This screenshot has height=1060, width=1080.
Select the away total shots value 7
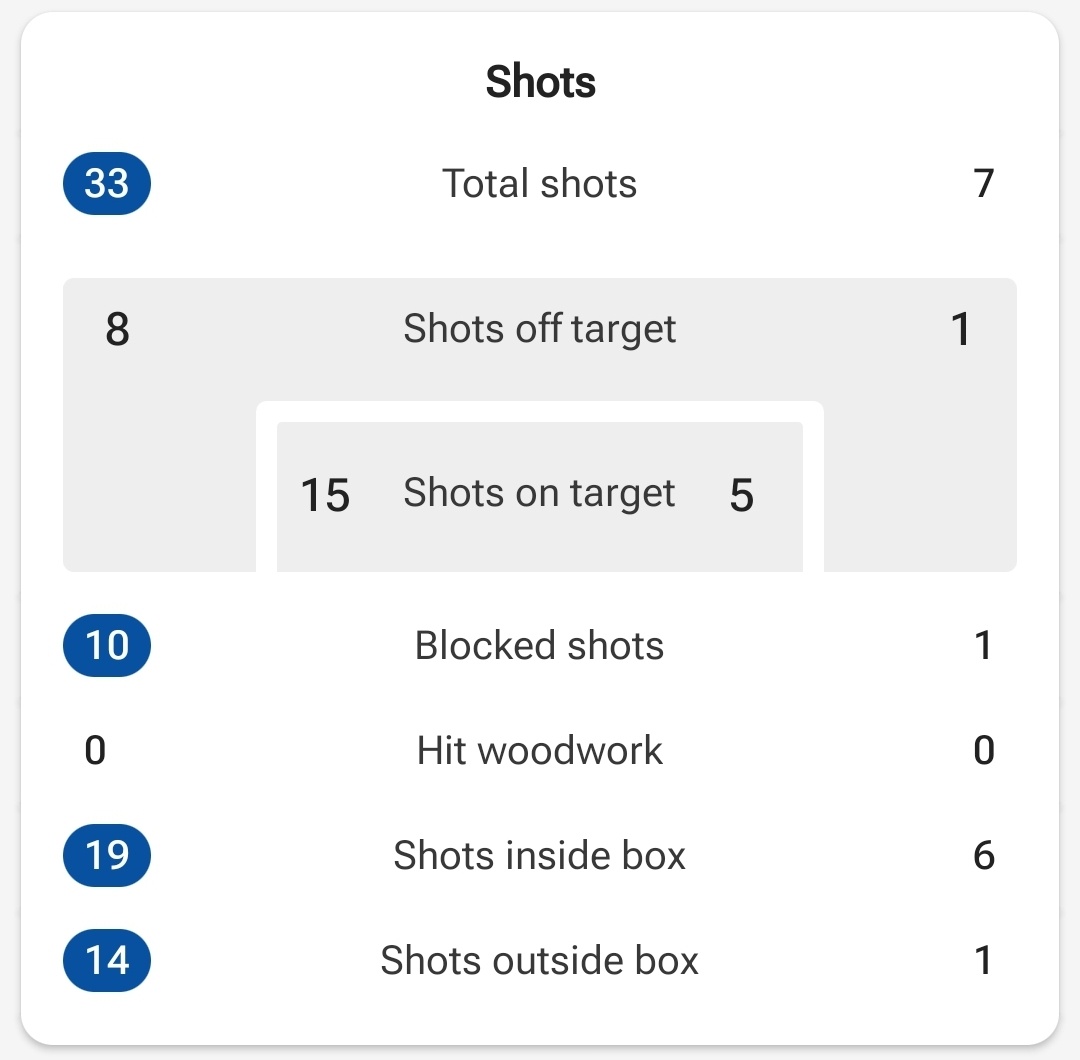984,183
